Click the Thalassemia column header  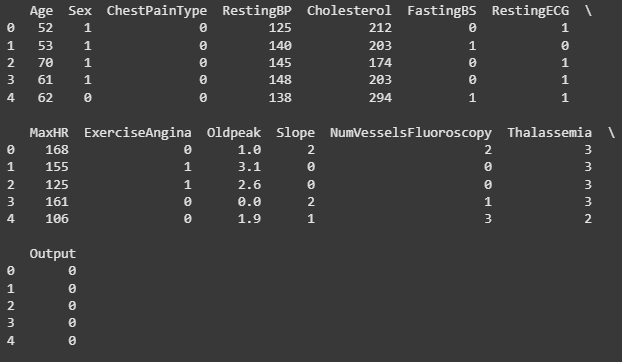(549, 132)
